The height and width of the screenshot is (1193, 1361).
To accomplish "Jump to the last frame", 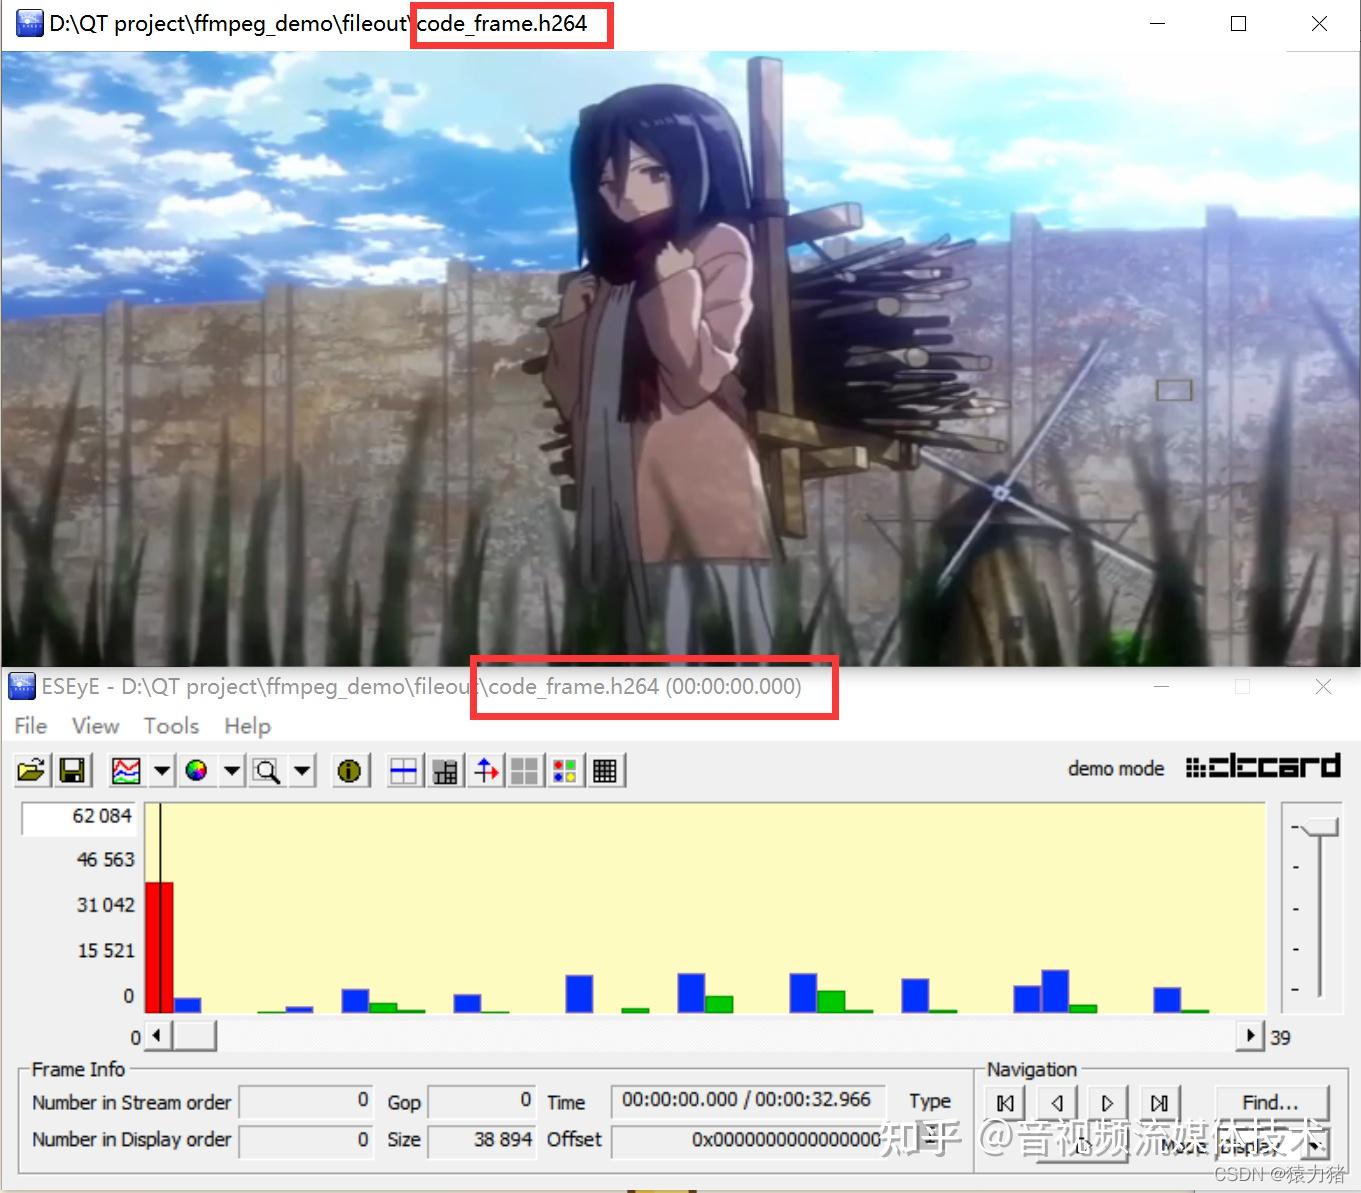I will click(1159, 1101).
